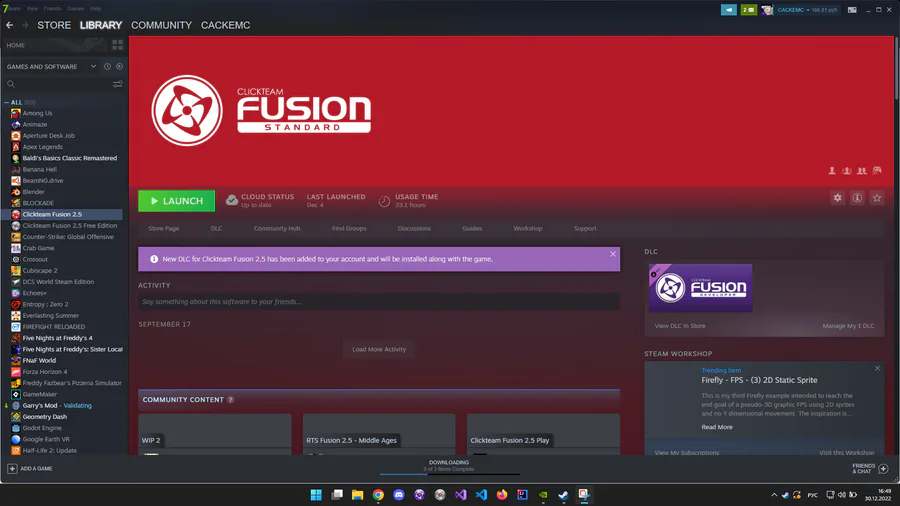
Task: Open advanced filter sliders icon
Action: point(118,84)
